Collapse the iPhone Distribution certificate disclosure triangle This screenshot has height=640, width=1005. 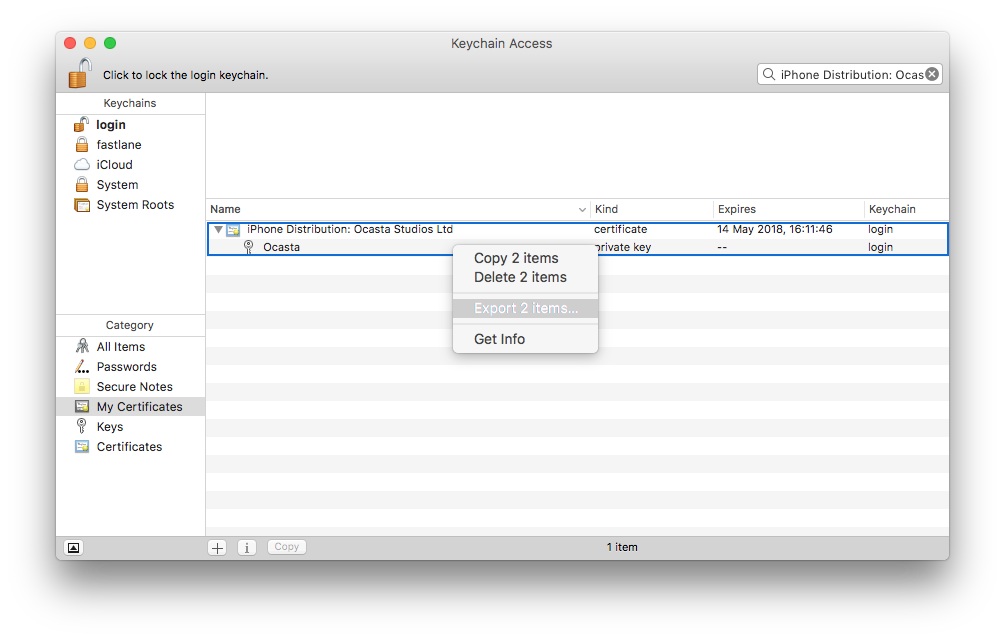click(x=219, y=229)
